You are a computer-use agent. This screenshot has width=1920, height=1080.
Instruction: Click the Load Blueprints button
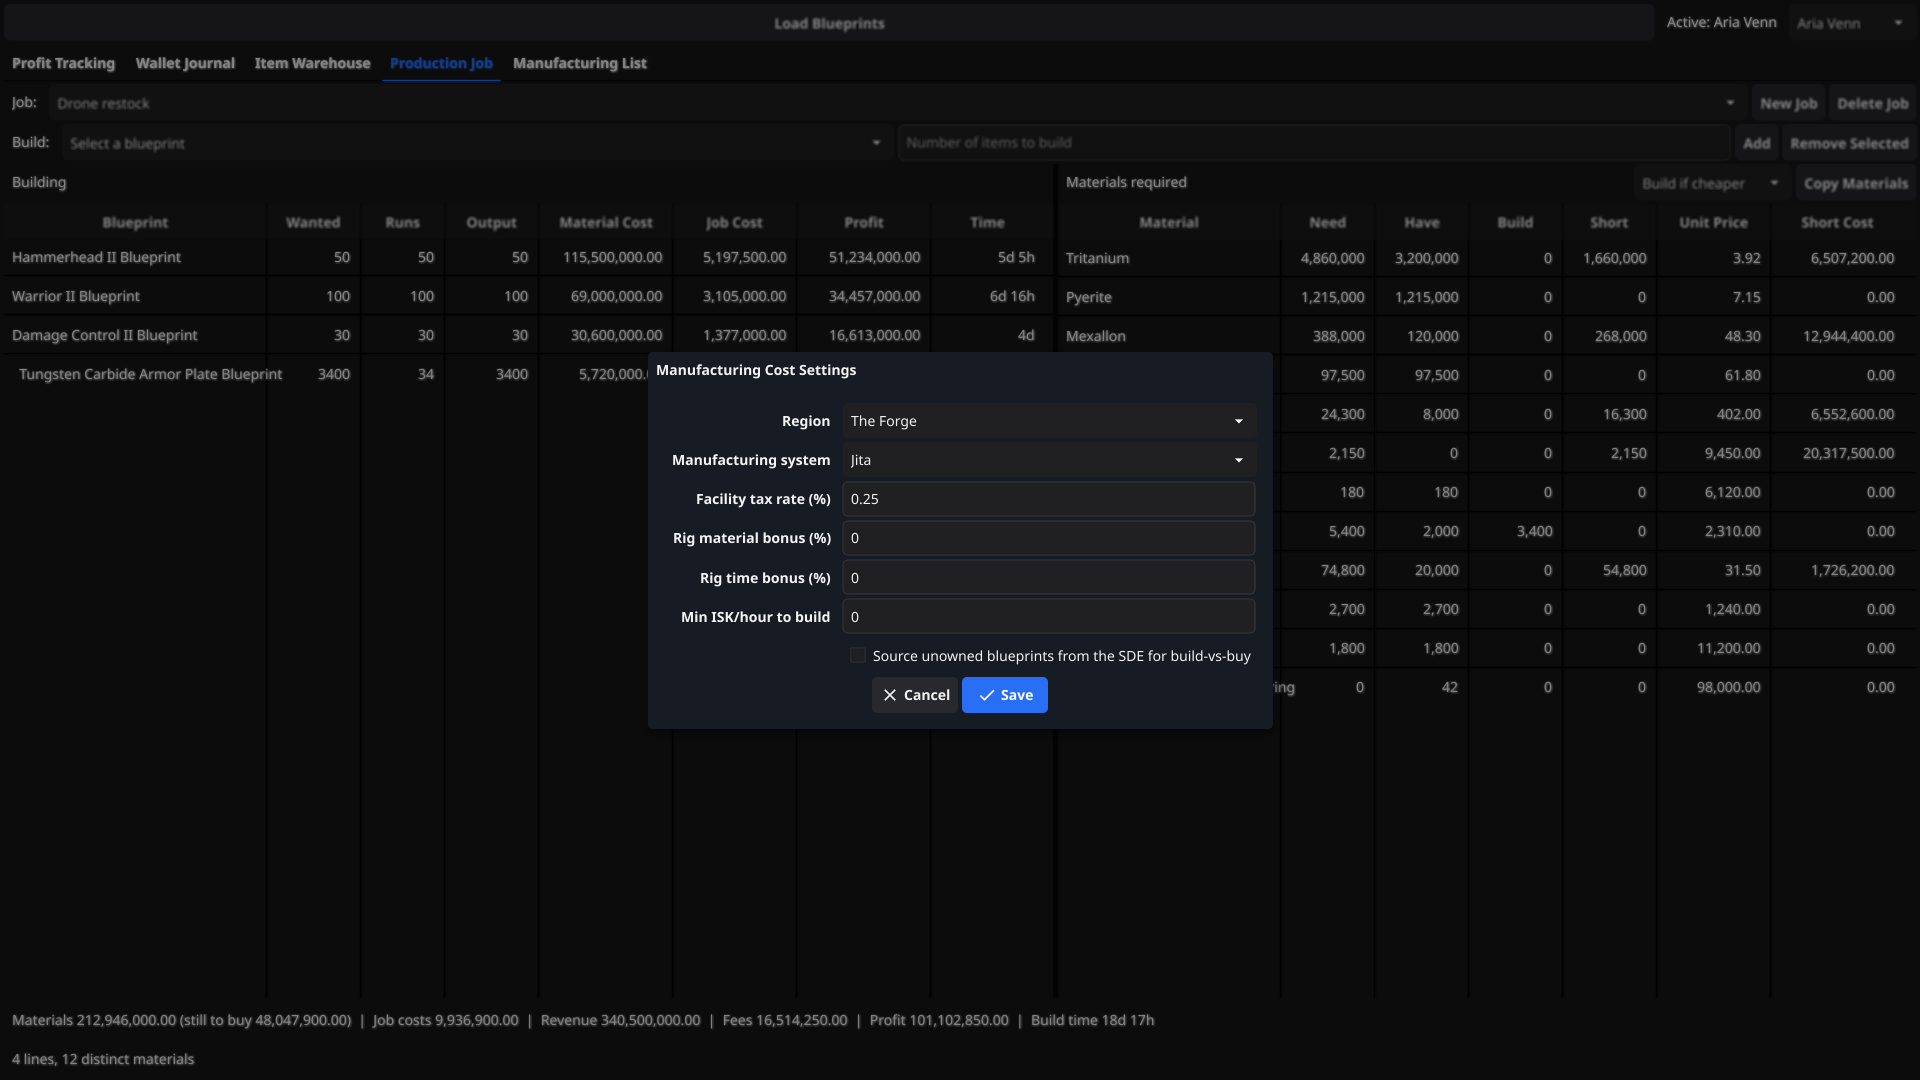829,23
